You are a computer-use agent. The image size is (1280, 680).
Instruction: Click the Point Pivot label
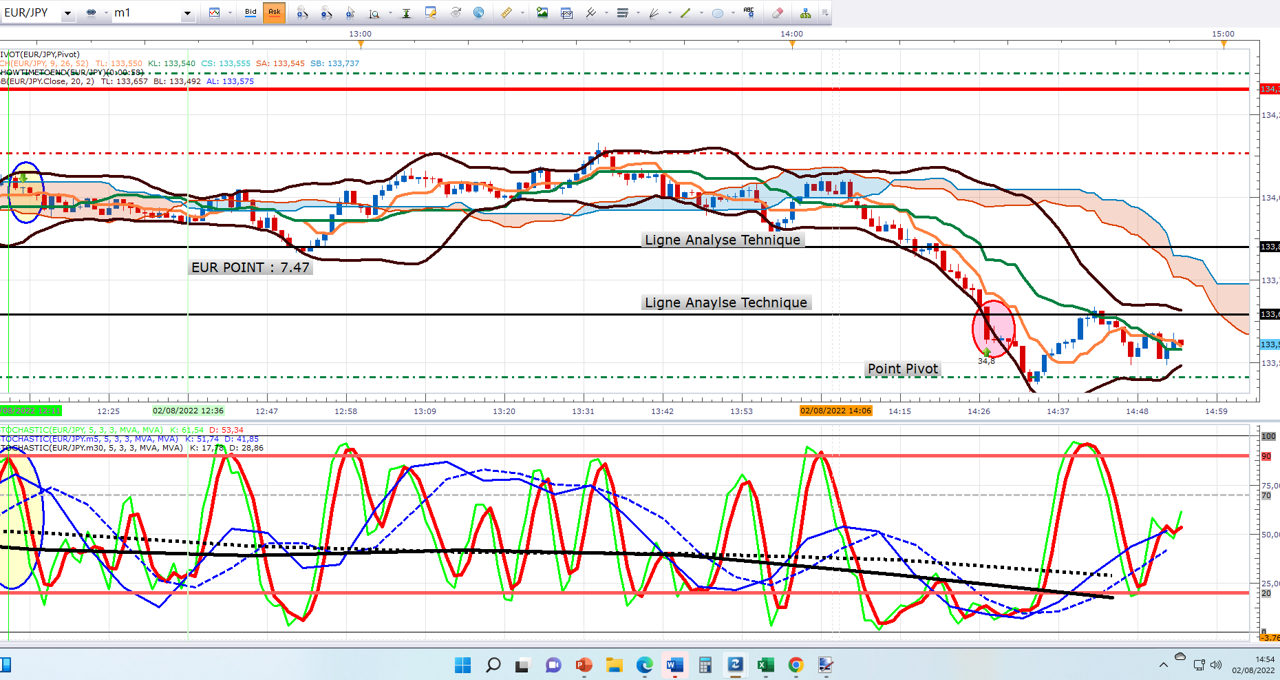pos(903,369)
